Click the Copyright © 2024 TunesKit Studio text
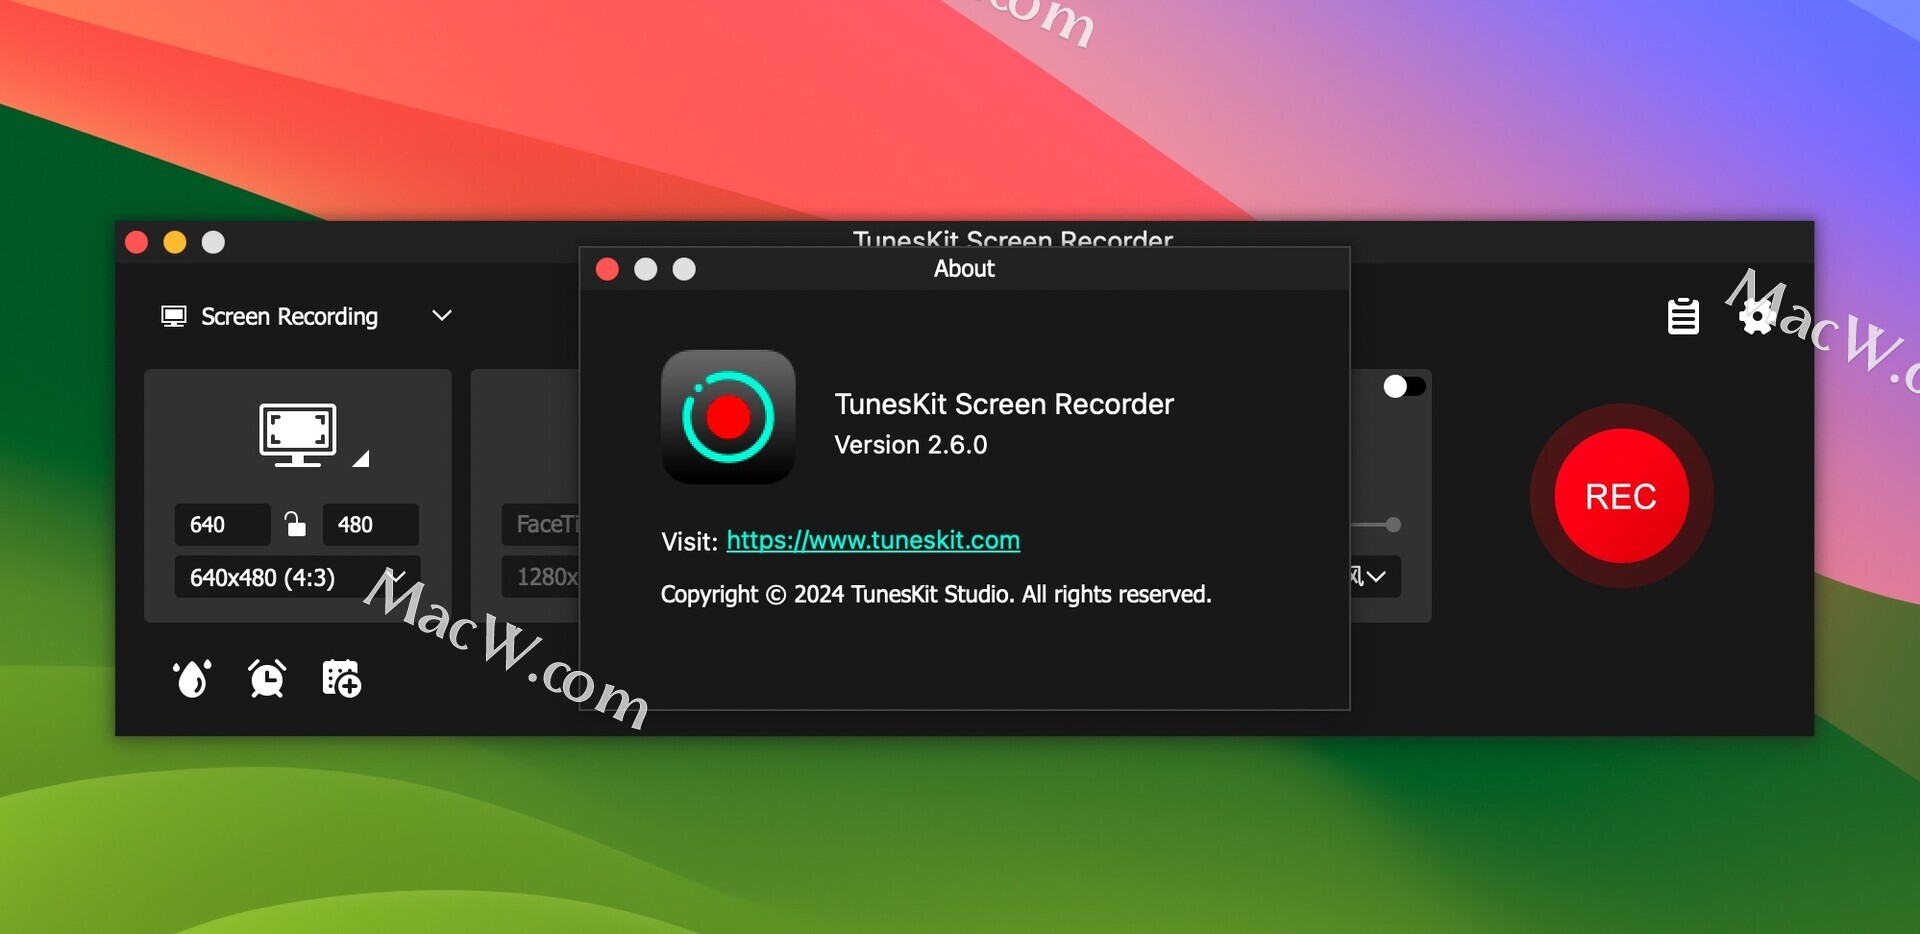This screenshot has width=1920, height=934. click(x=936, y=594)
